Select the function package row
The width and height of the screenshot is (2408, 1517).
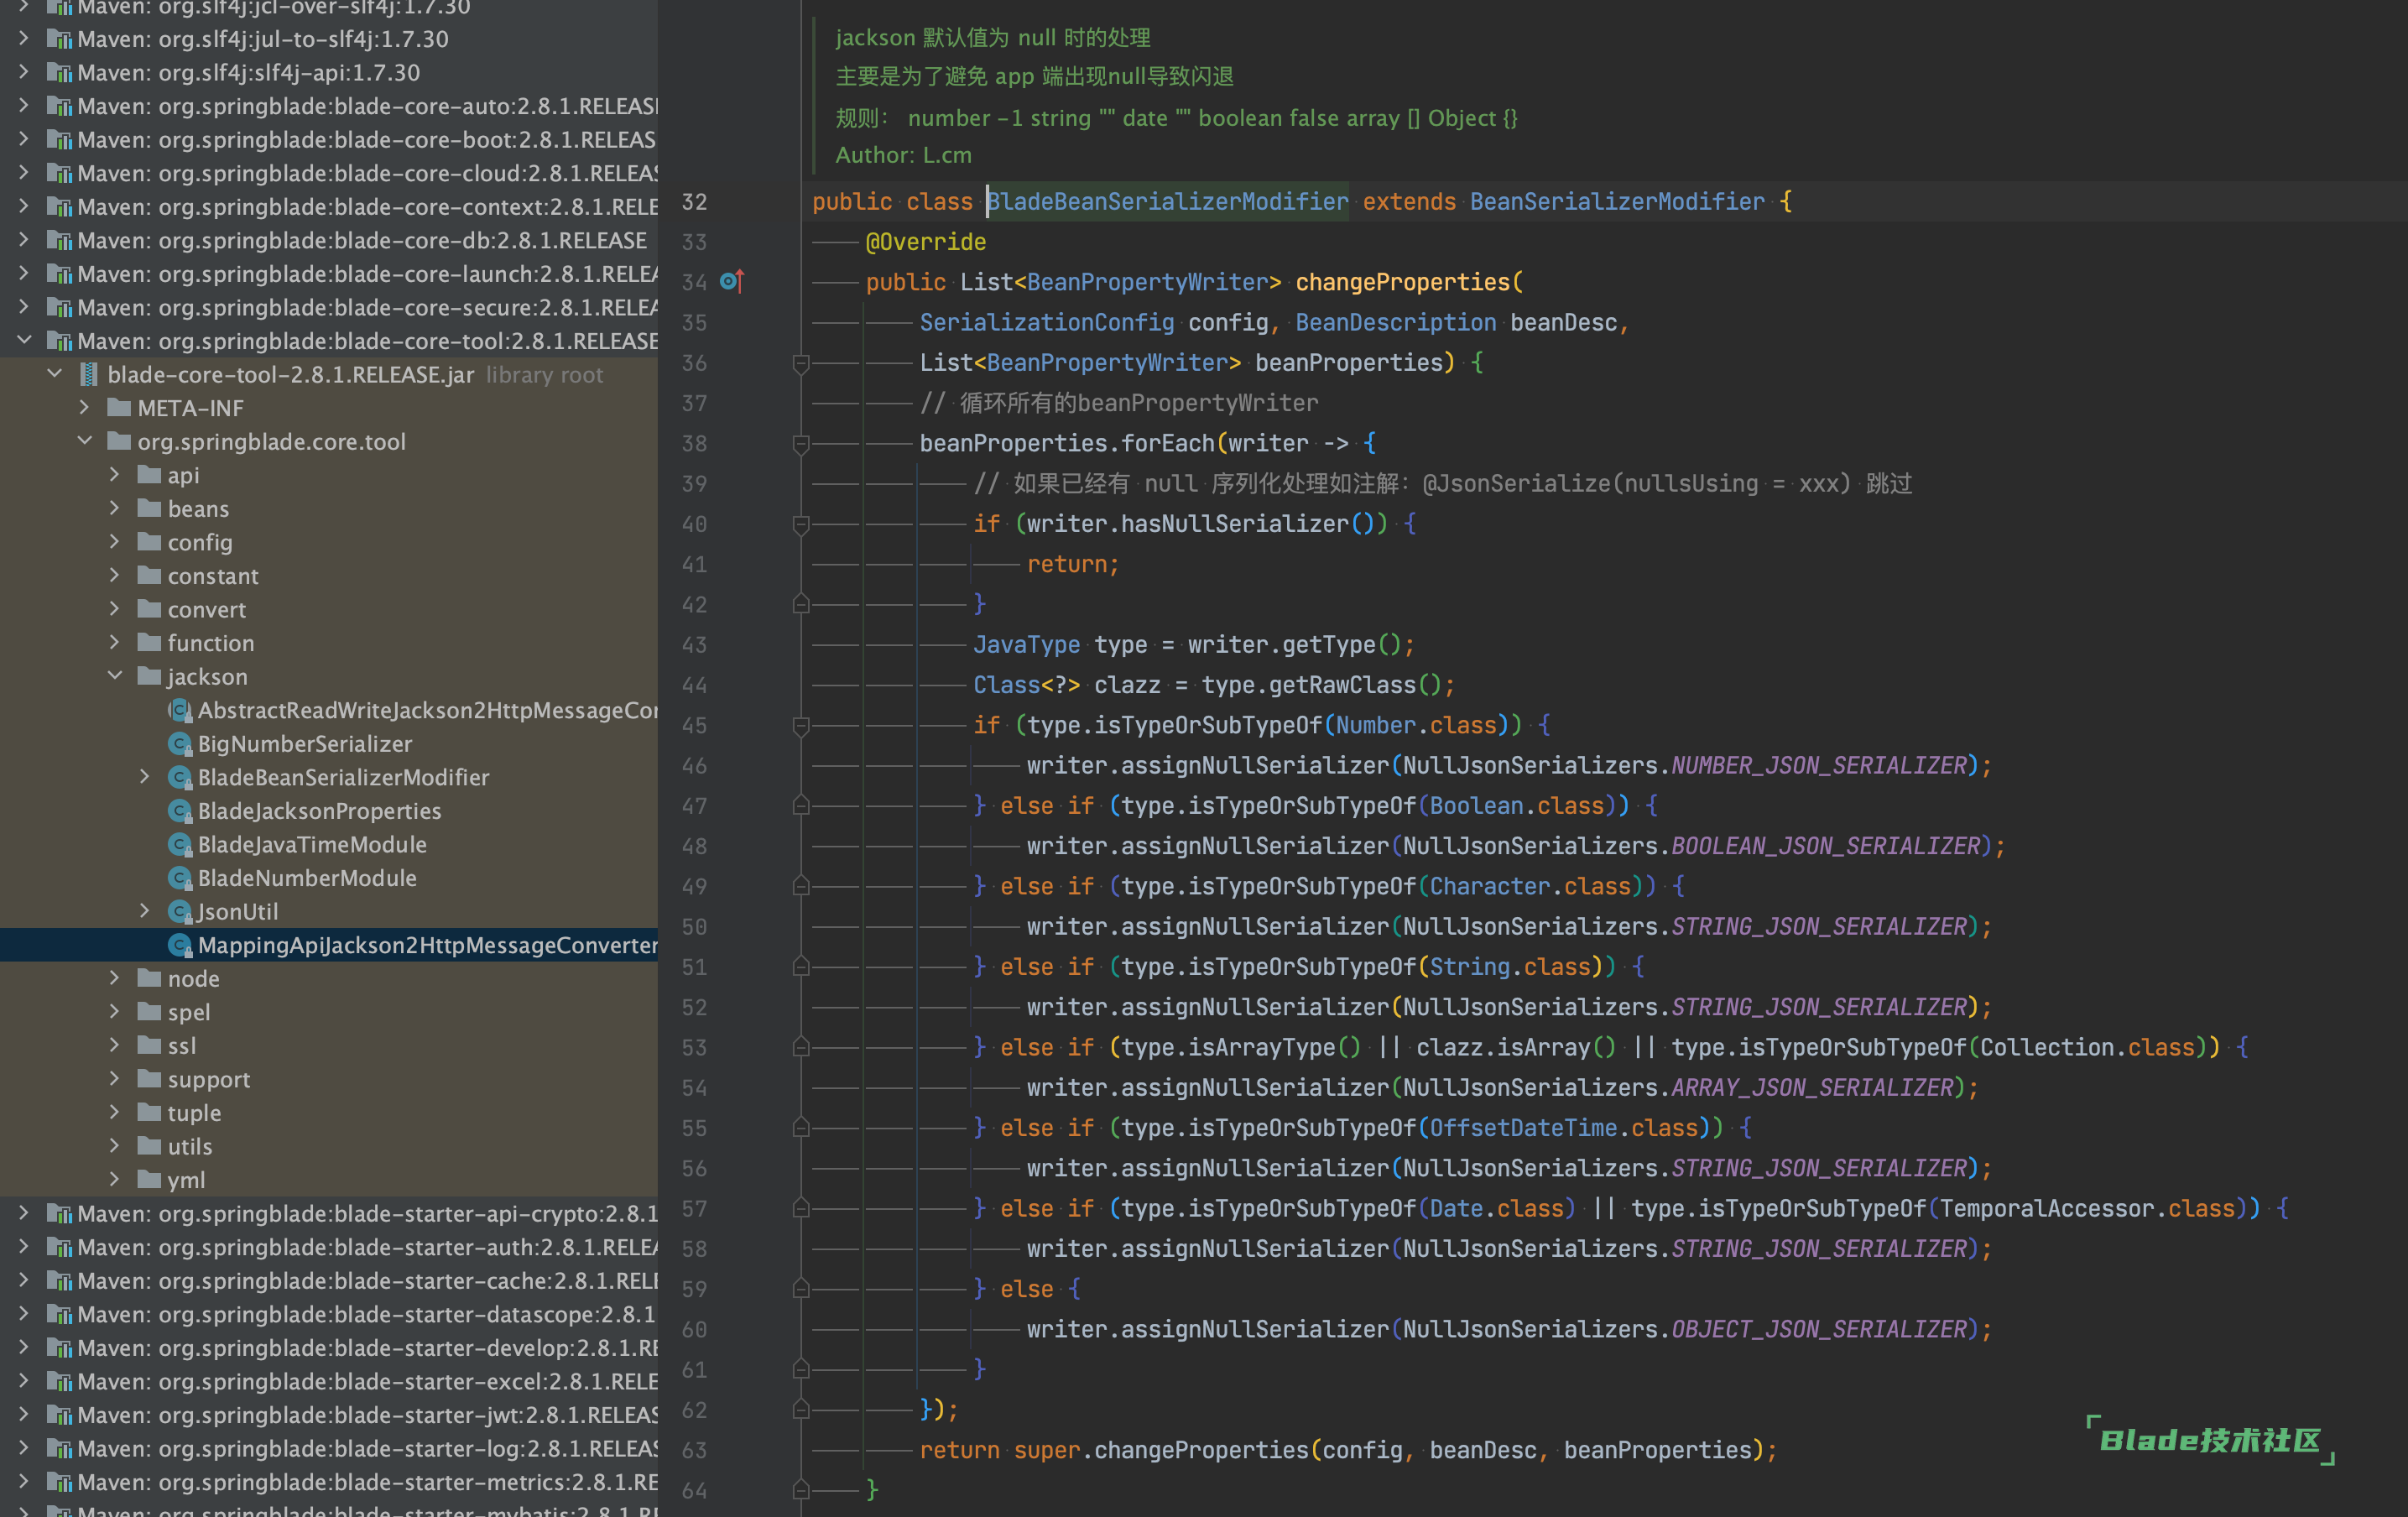pyautogui.click(x=329, y=643)
